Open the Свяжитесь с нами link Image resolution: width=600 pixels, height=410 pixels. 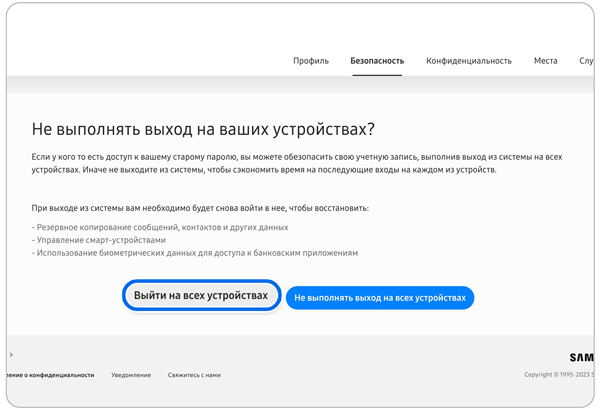coord(194,375)
